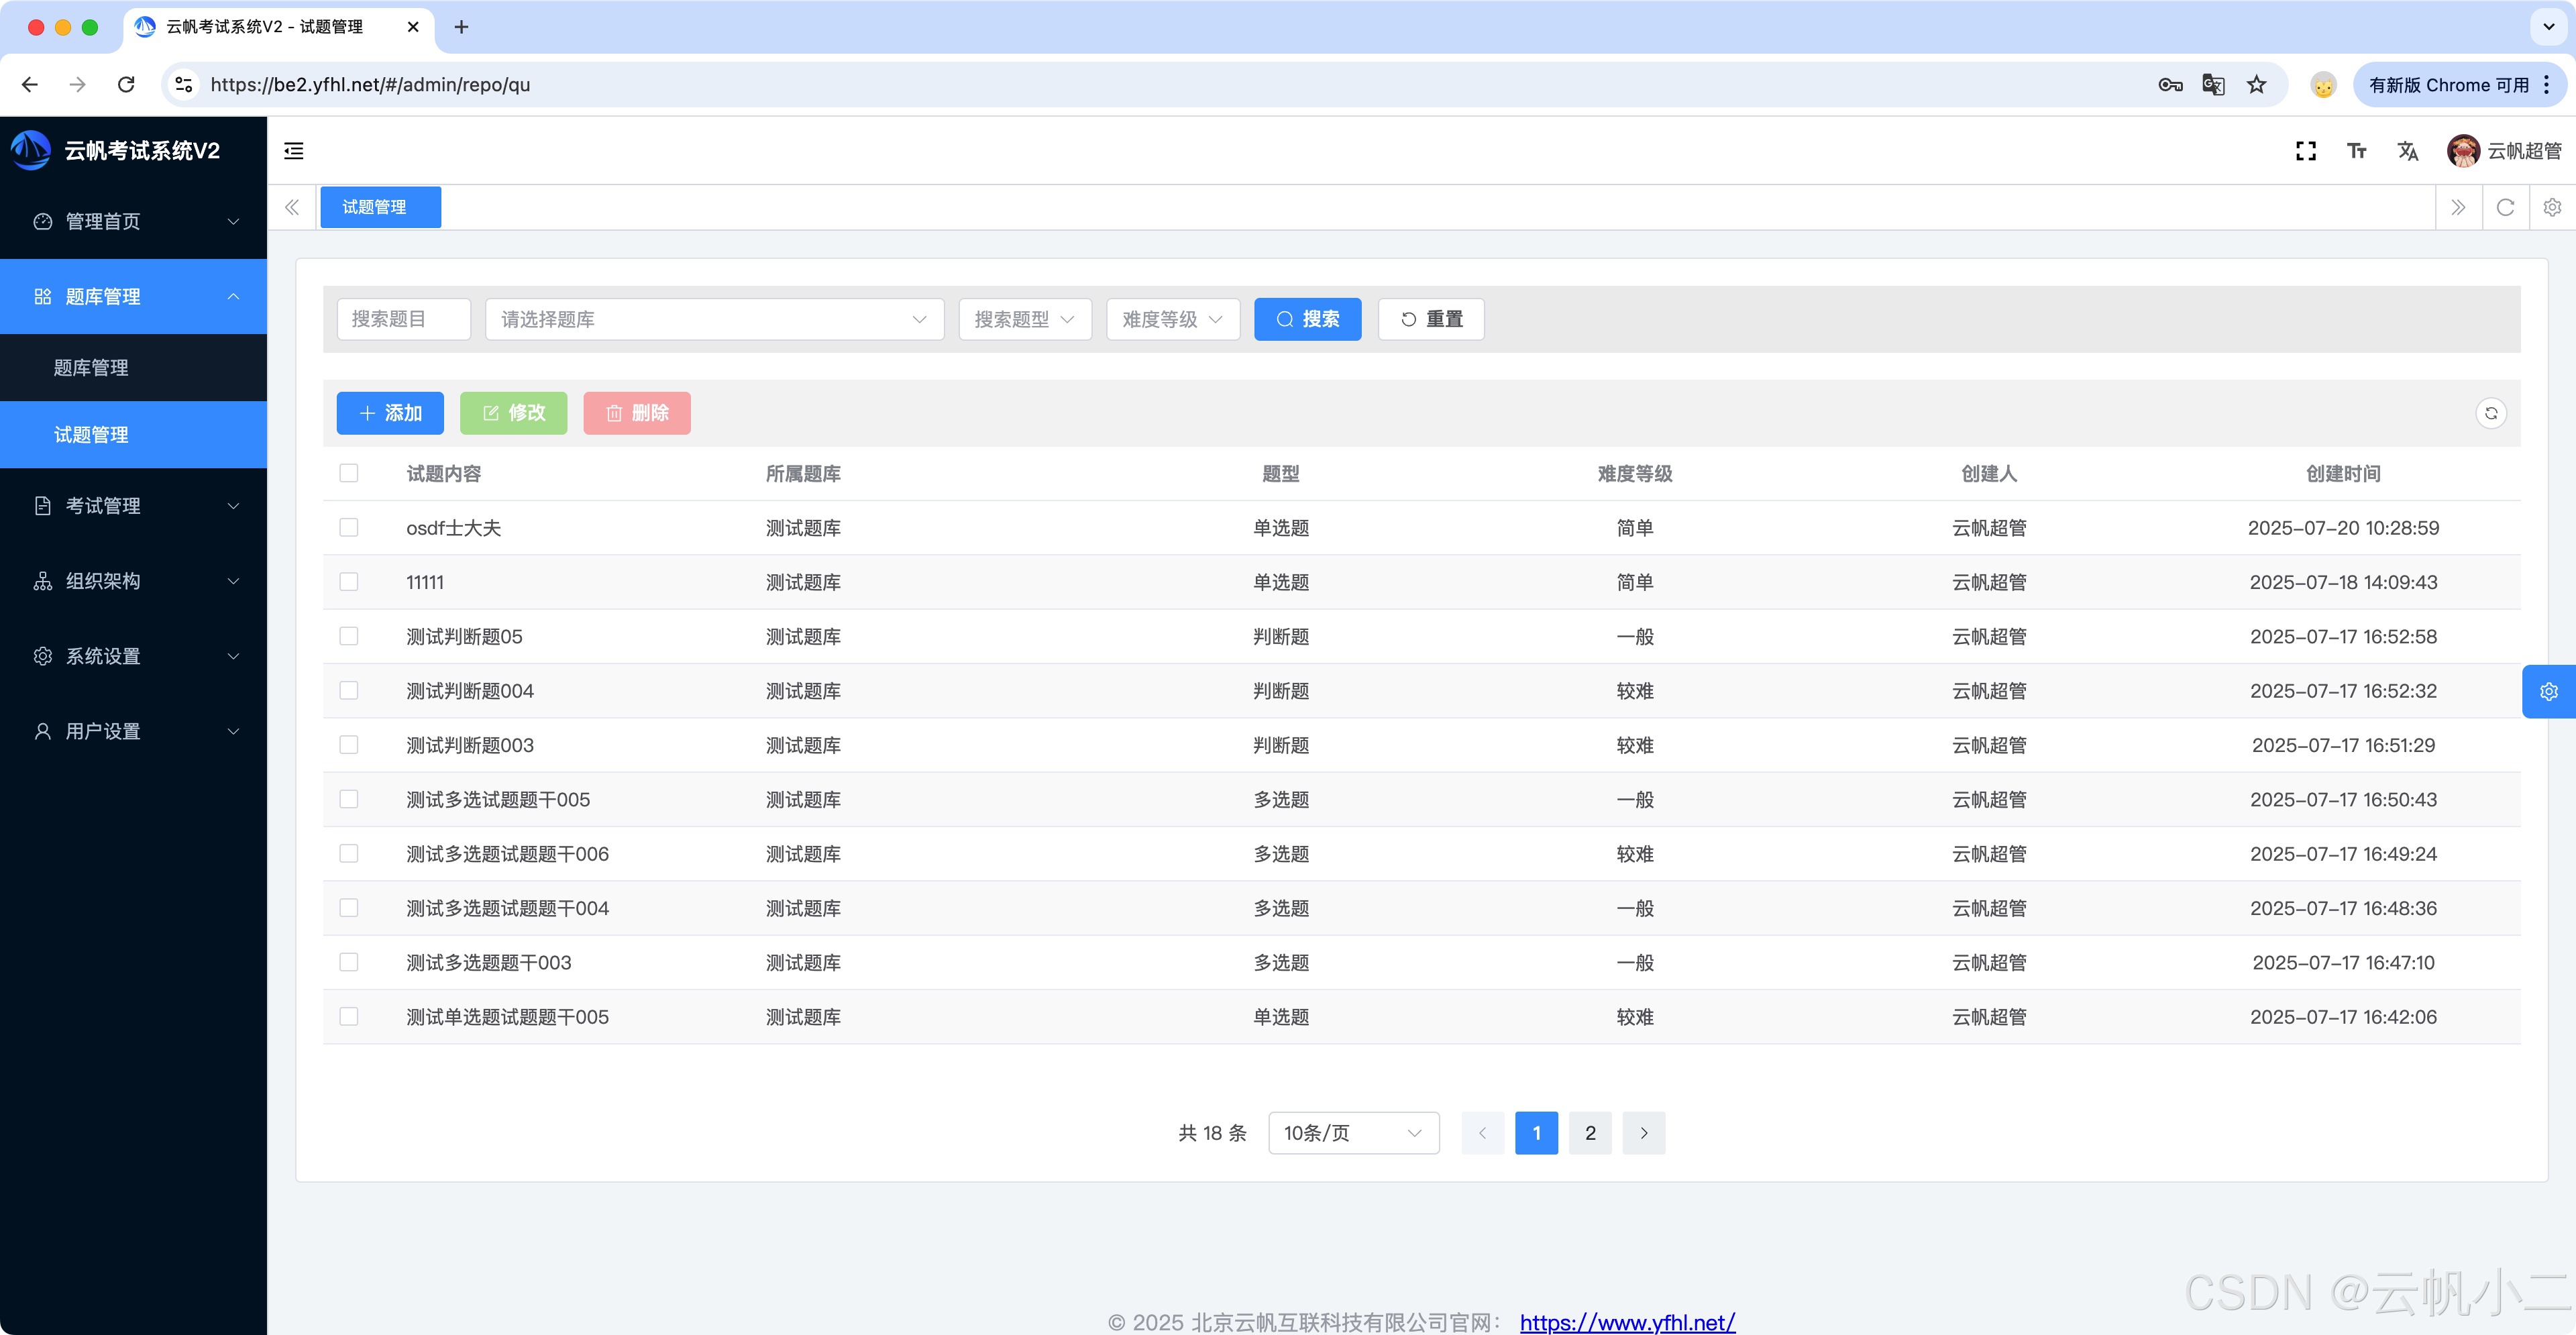Open the 难度等级 filter dropdown
This screenshot has width=2576, height=1335.
coord(1173,319)
